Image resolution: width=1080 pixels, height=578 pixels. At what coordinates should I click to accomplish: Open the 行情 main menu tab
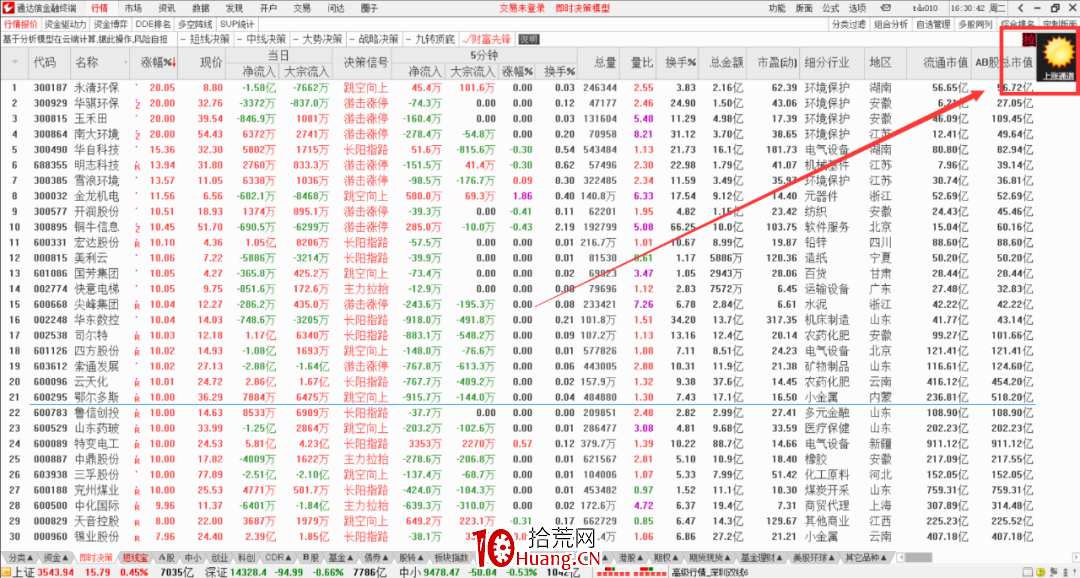(x=99, y=8)
